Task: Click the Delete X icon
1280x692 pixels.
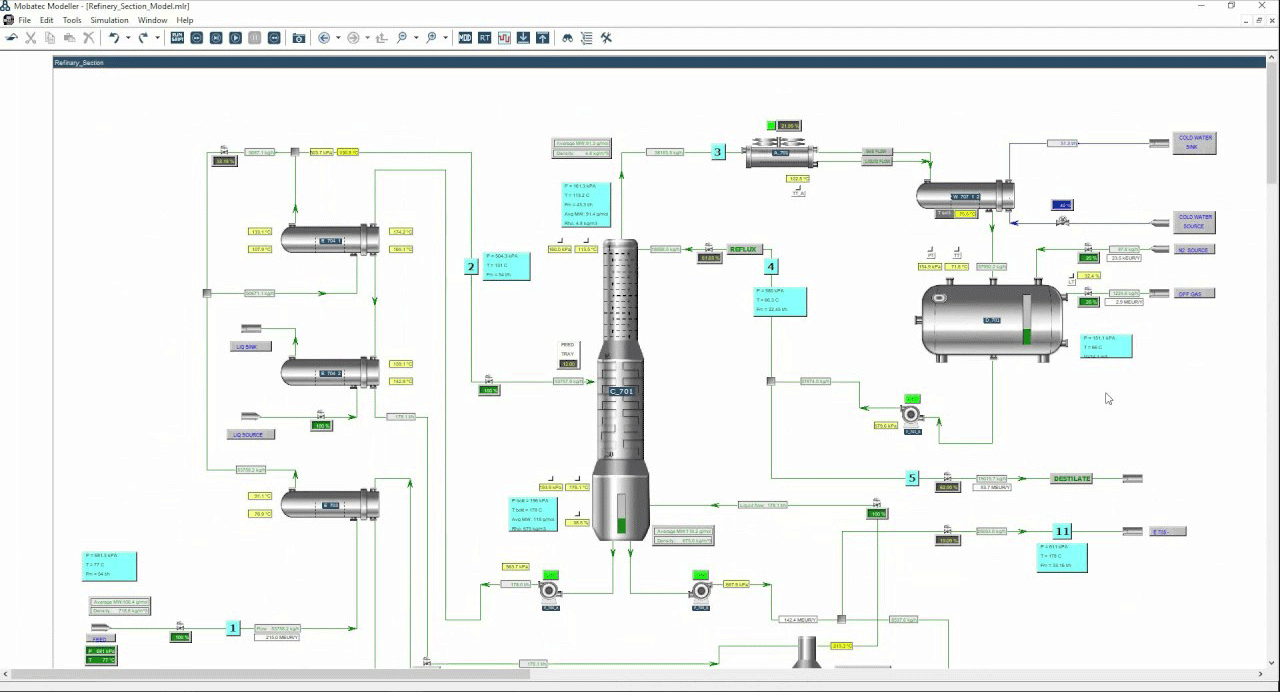Action: [89, 38]
